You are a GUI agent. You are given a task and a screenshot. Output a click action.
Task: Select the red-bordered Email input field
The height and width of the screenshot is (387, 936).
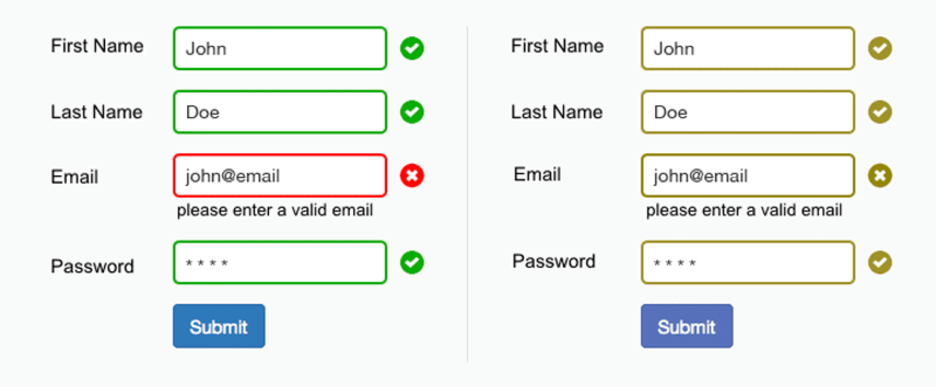click(280, 176)
